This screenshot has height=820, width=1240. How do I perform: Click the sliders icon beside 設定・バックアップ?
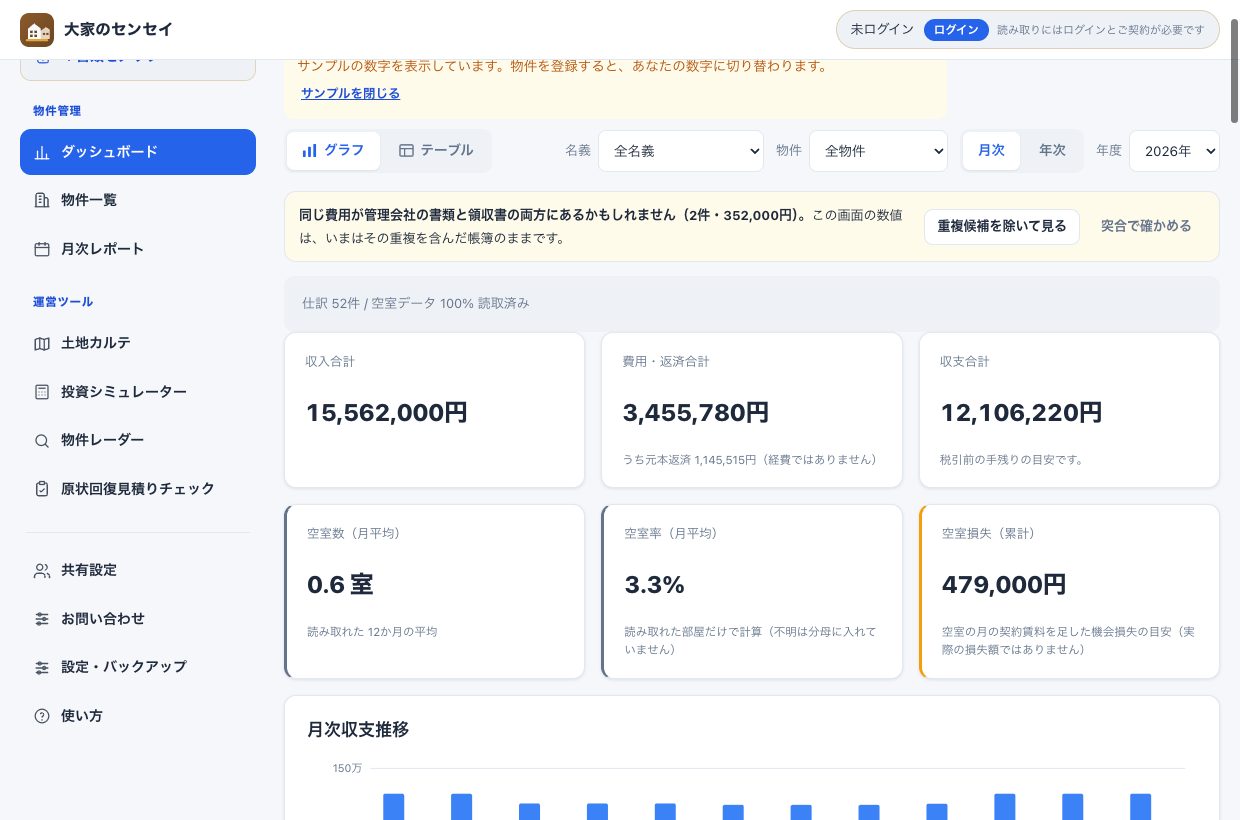click(x=42, y=667)
